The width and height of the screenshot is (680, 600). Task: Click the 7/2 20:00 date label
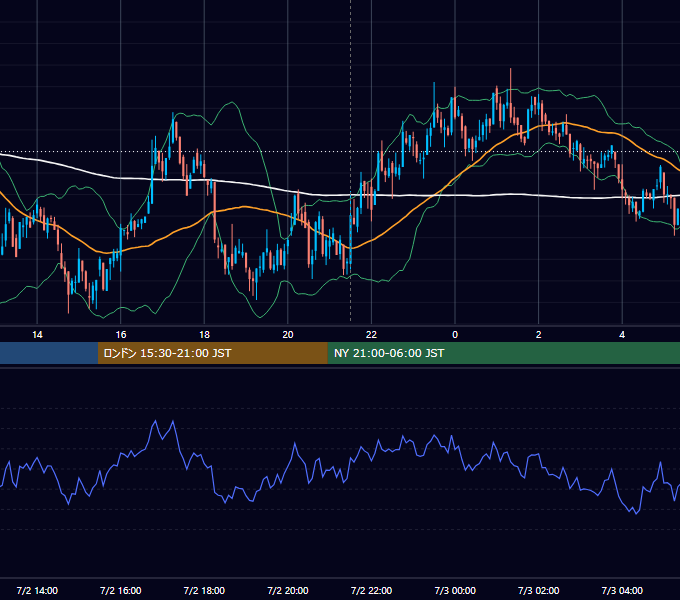pos(288,590)
